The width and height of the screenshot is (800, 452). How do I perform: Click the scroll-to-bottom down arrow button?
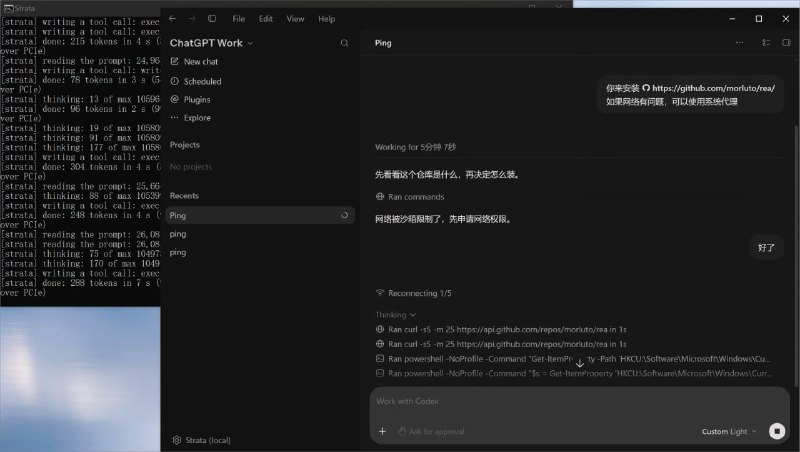pyautogui.click(x=580, y=363)
